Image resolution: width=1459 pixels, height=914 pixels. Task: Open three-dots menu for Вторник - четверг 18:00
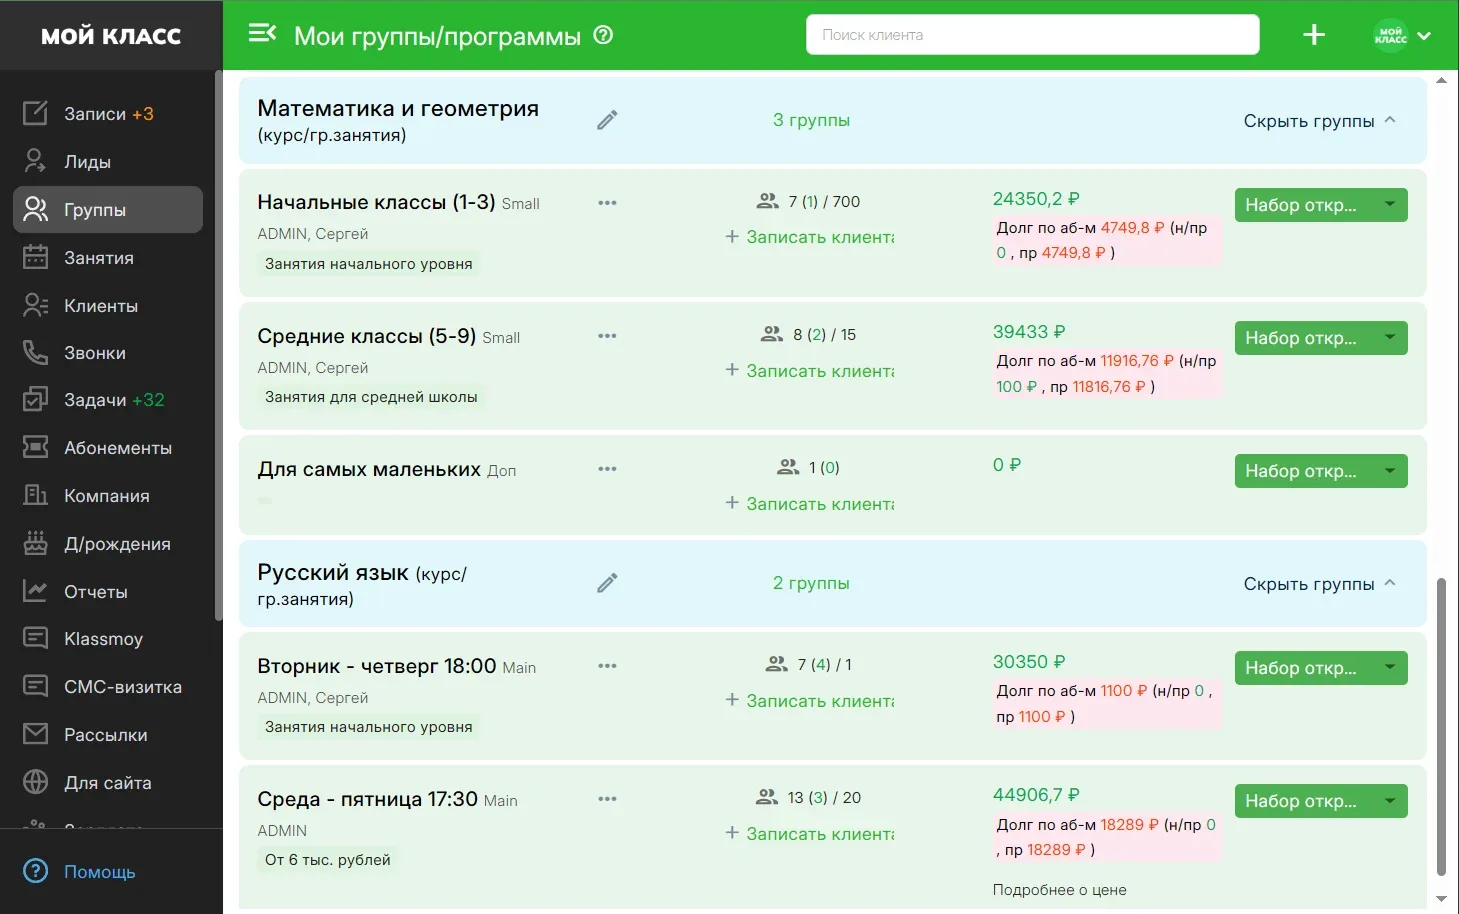coord(607,665)
